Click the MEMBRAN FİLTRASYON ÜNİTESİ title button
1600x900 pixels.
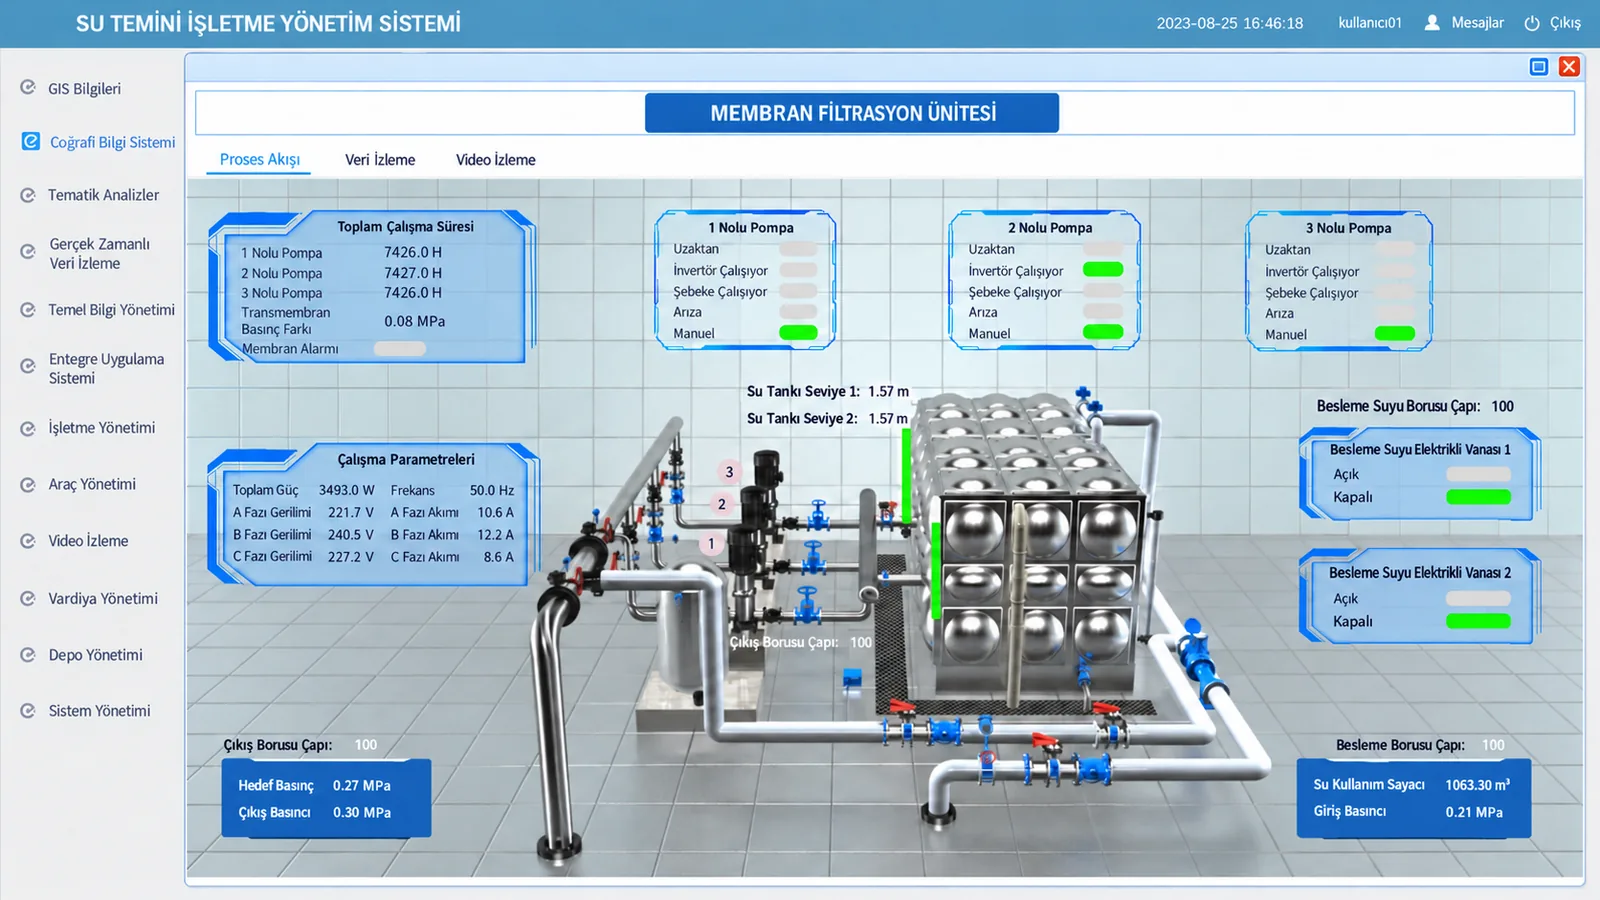point(852,113)
